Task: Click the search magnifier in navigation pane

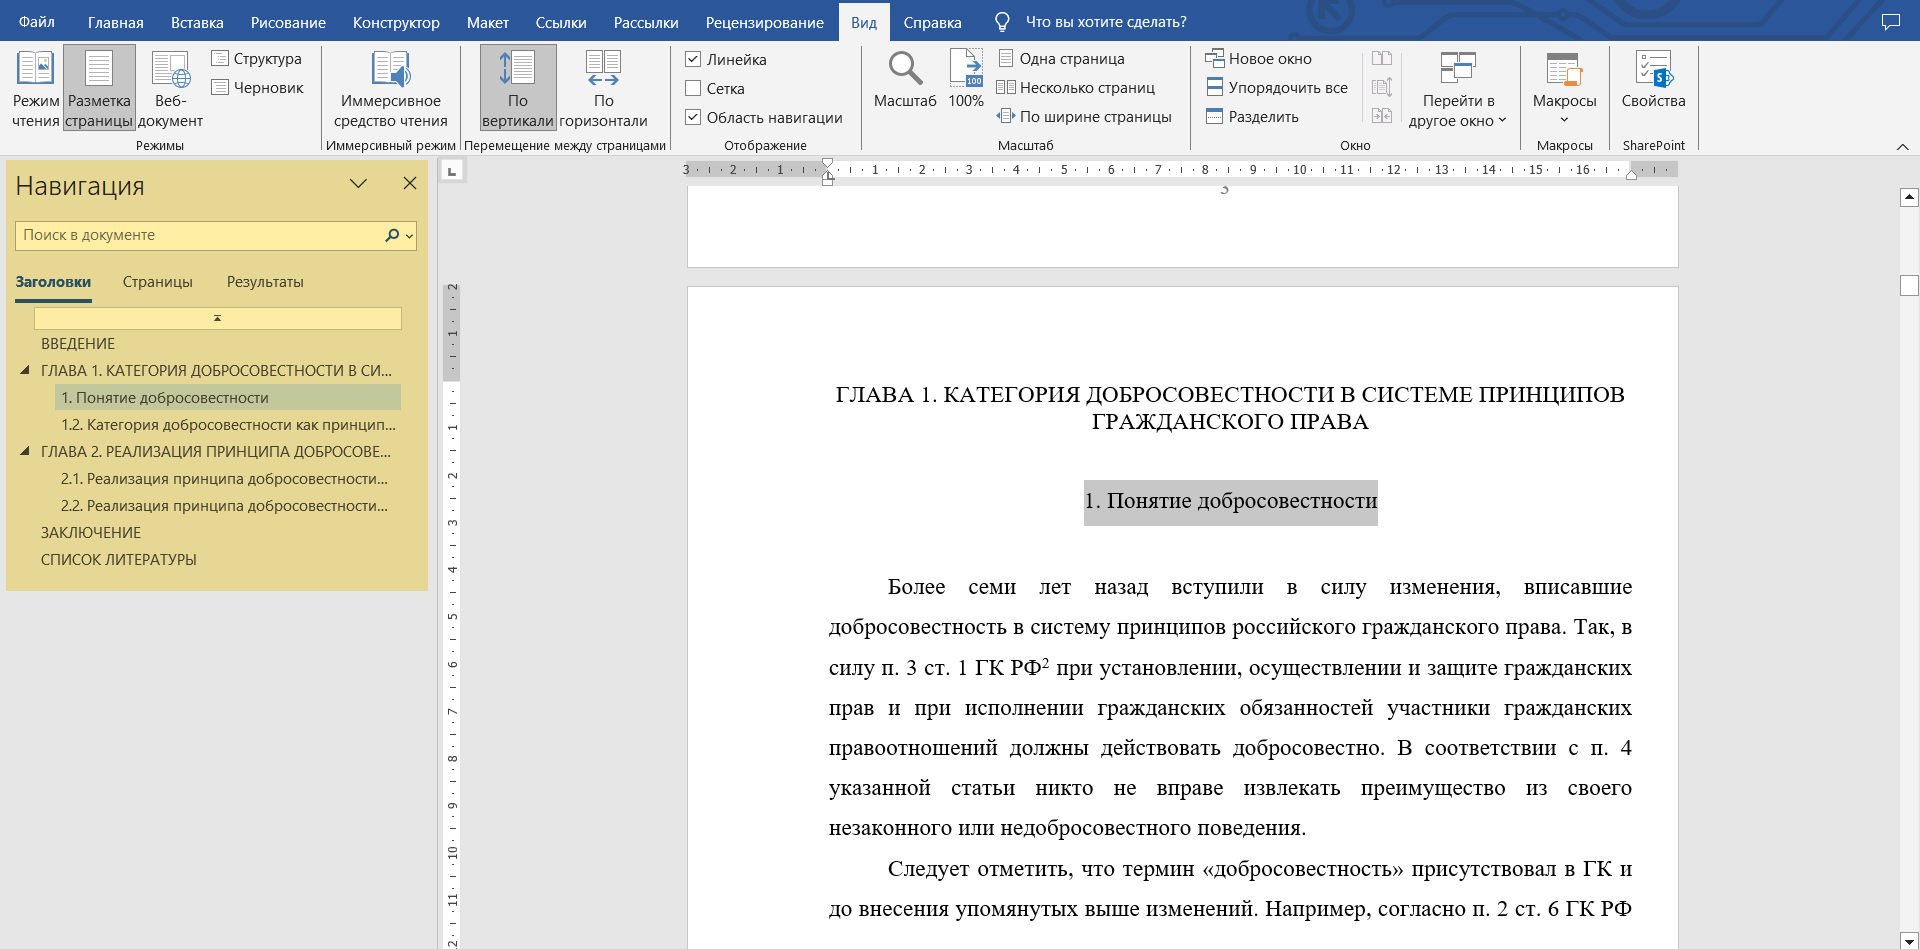Action: [392, 235]
